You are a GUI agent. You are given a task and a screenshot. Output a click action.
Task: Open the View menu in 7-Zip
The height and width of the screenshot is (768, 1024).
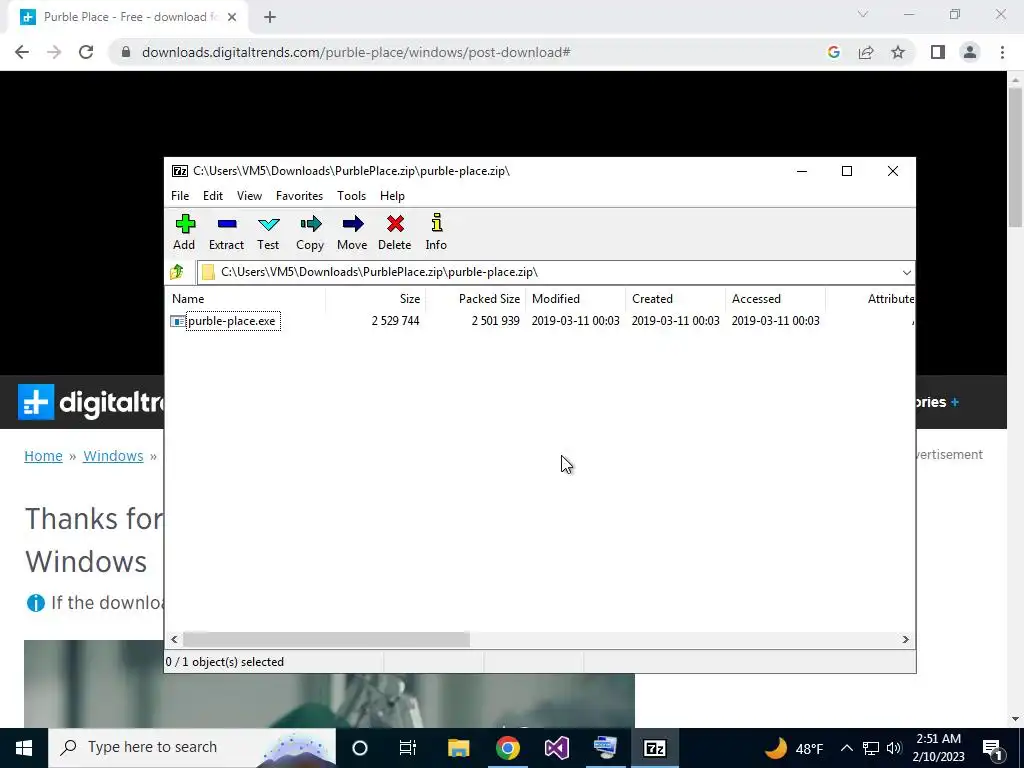click(x=249, y=196)
